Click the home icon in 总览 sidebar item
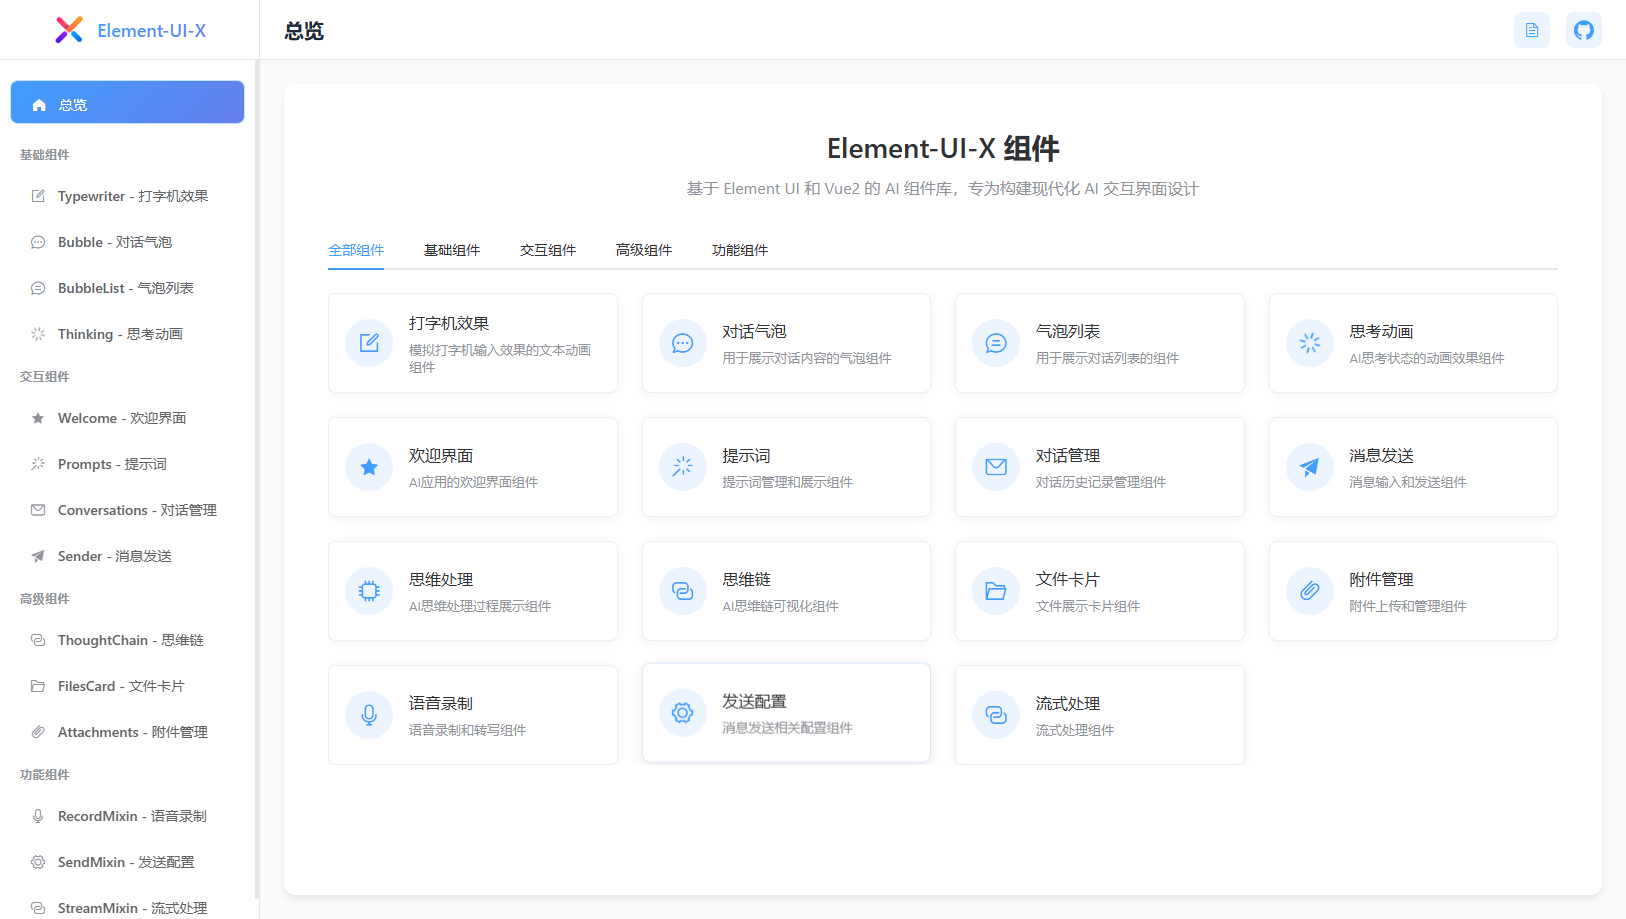 39,105
